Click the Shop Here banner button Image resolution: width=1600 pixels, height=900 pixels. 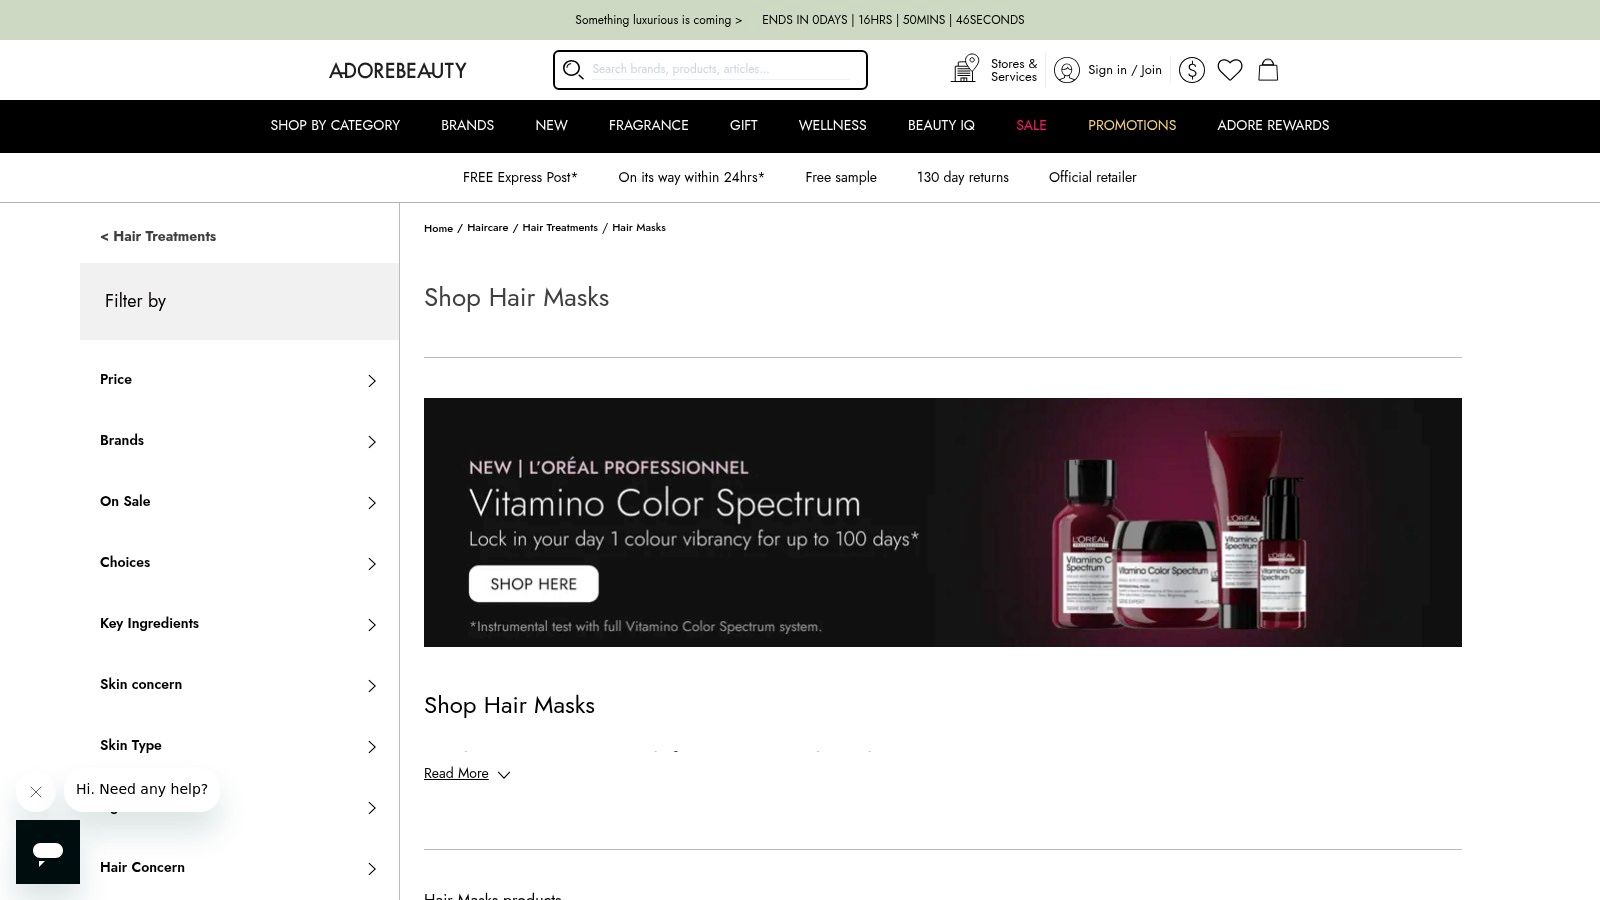pos(534,584)
